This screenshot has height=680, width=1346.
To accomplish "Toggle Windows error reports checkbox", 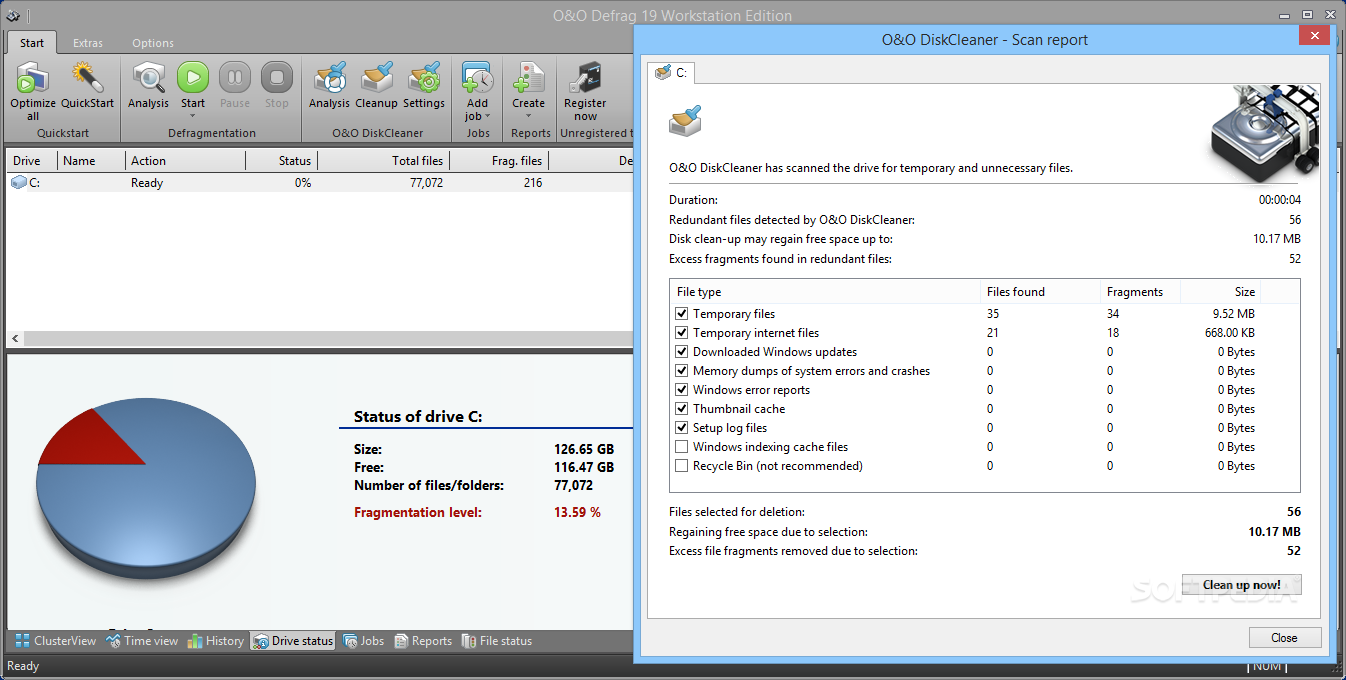I will [682, 390].
